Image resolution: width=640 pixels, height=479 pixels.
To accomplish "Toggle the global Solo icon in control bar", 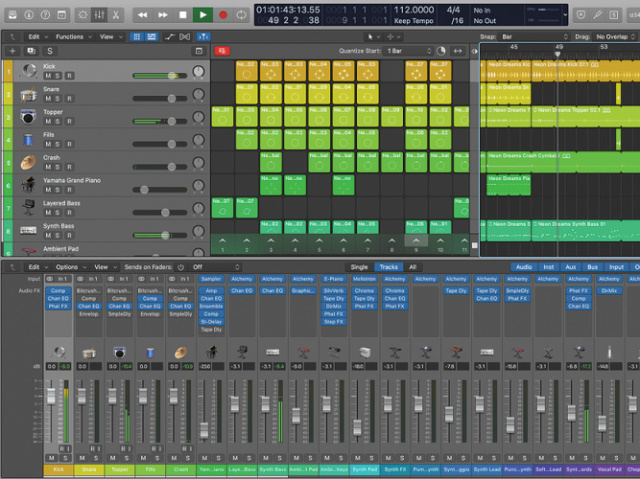I will tap(614, 15).
